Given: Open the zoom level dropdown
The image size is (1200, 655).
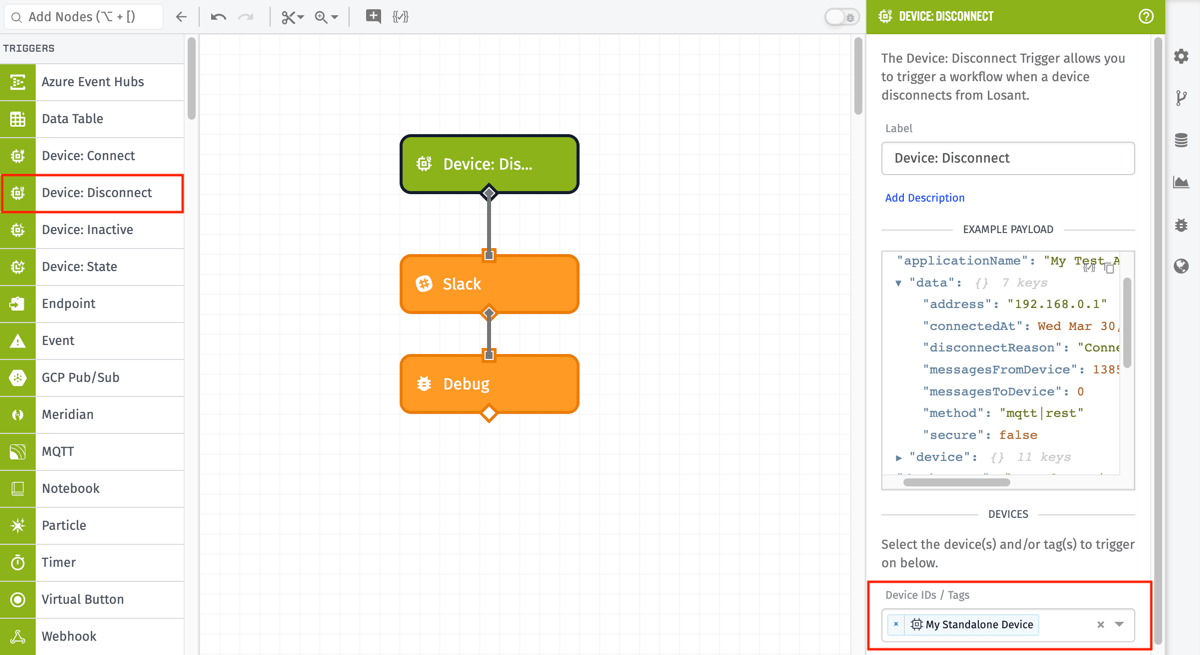Looking at the screenshot, I should (326, 17).
